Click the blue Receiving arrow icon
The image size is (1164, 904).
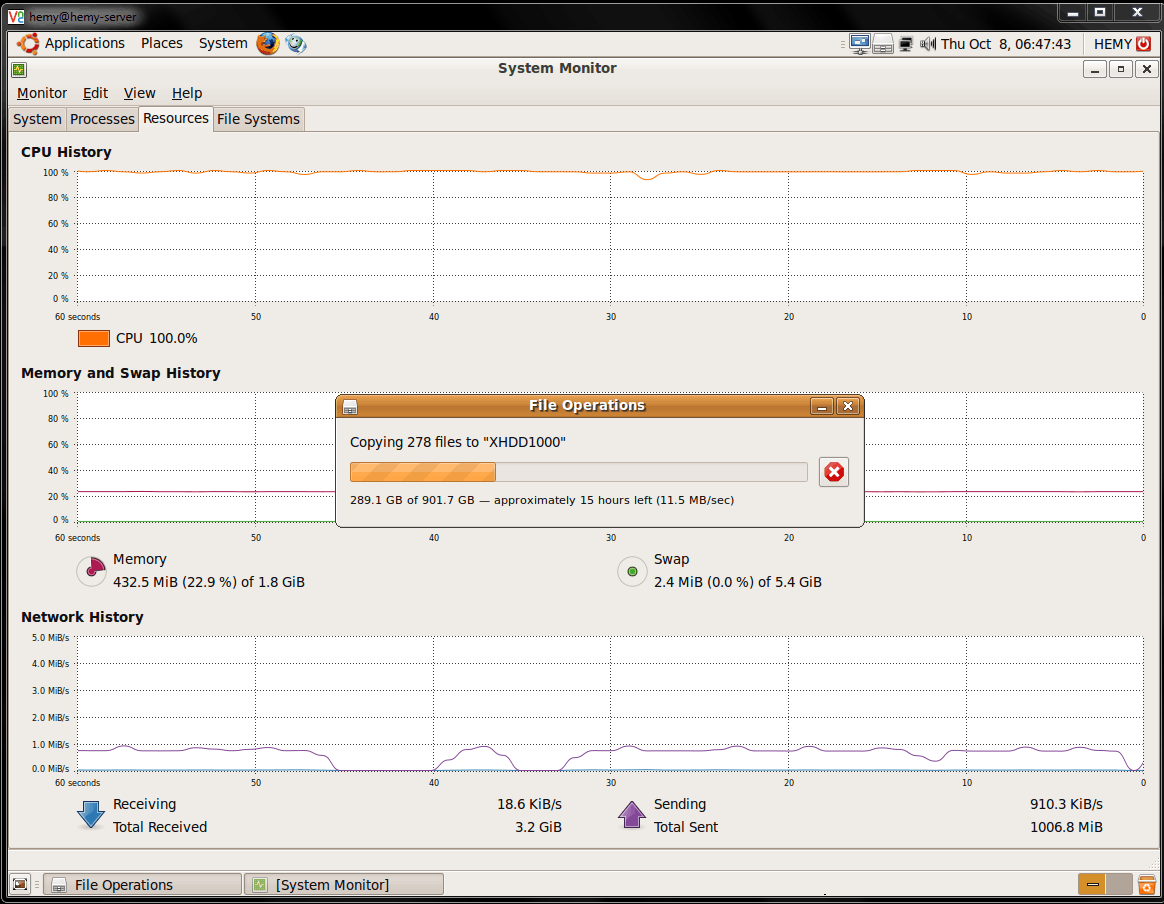coord(91,815)
